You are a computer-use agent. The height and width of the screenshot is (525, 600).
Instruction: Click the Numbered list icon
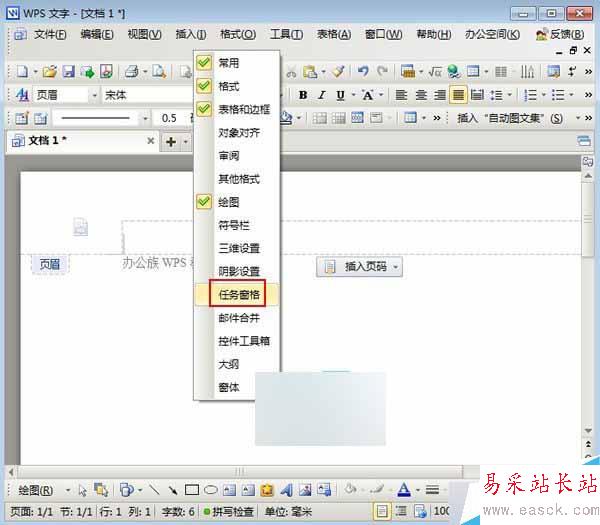[530, 95]
